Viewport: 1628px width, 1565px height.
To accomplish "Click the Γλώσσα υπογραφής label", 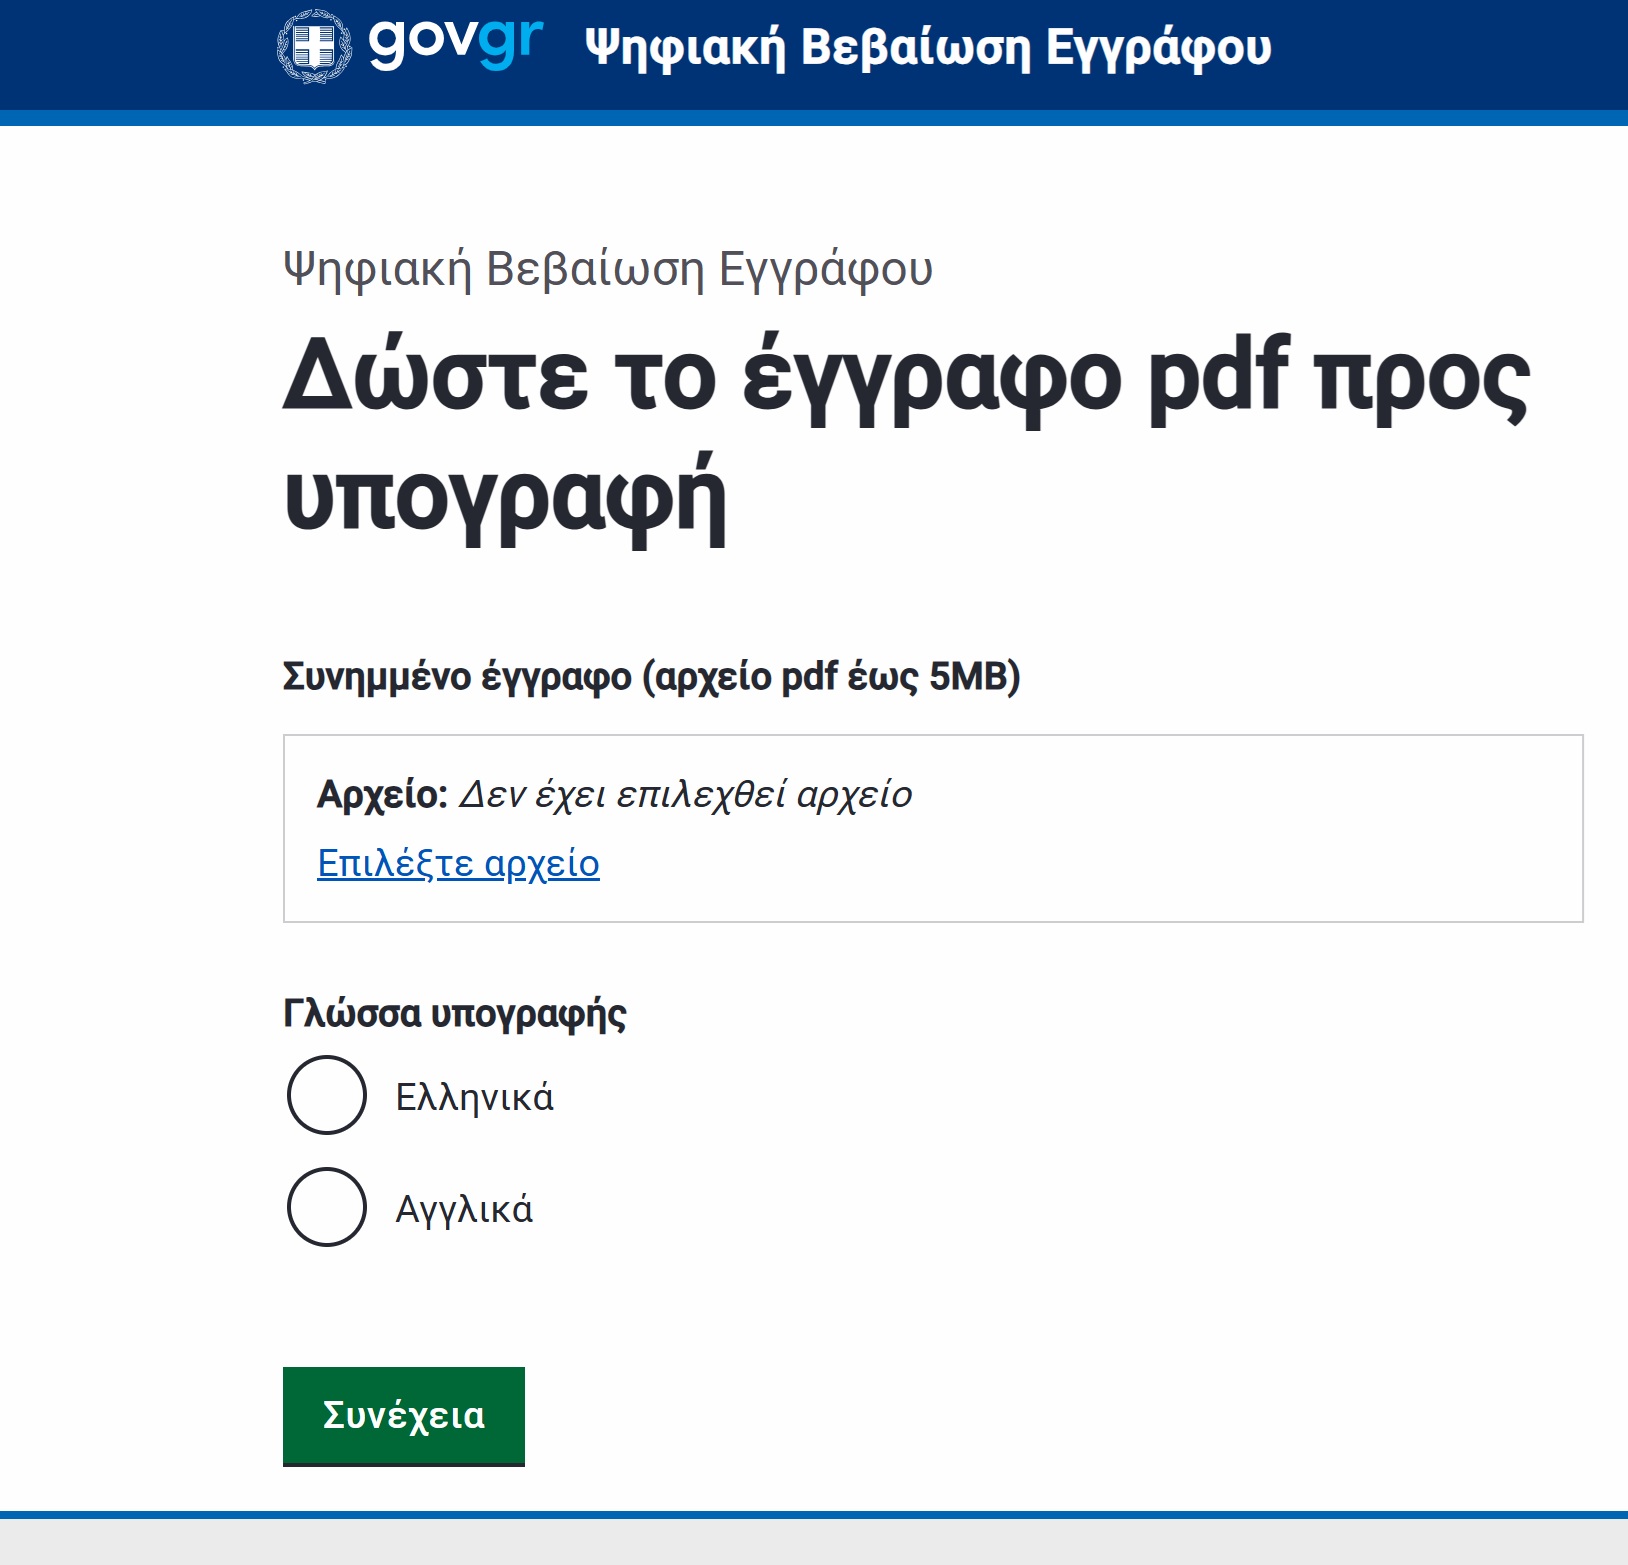I will coord(455,1012).
